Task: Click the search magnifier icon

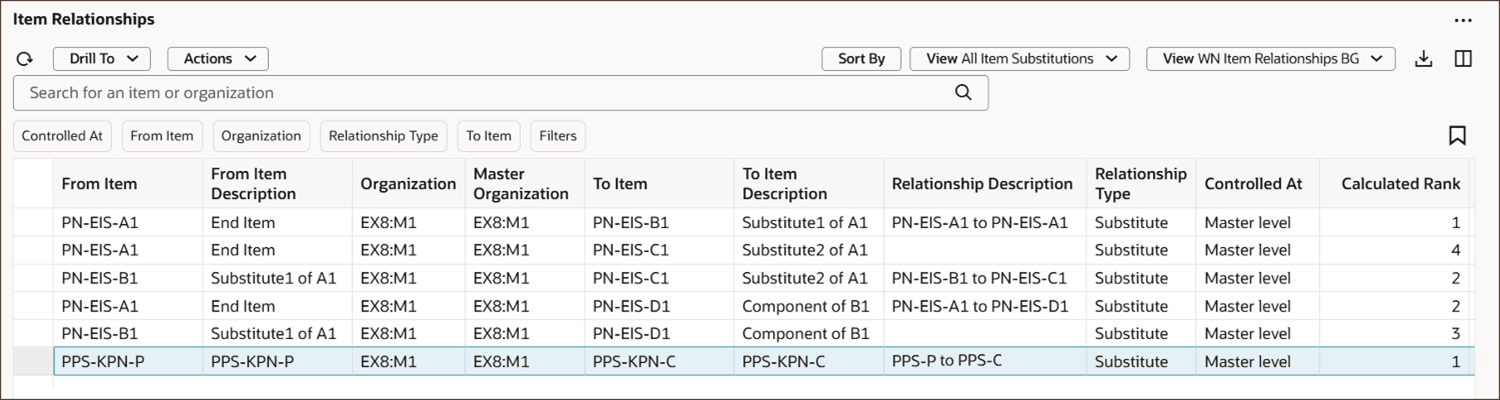Action: click(x=963, y=93)
